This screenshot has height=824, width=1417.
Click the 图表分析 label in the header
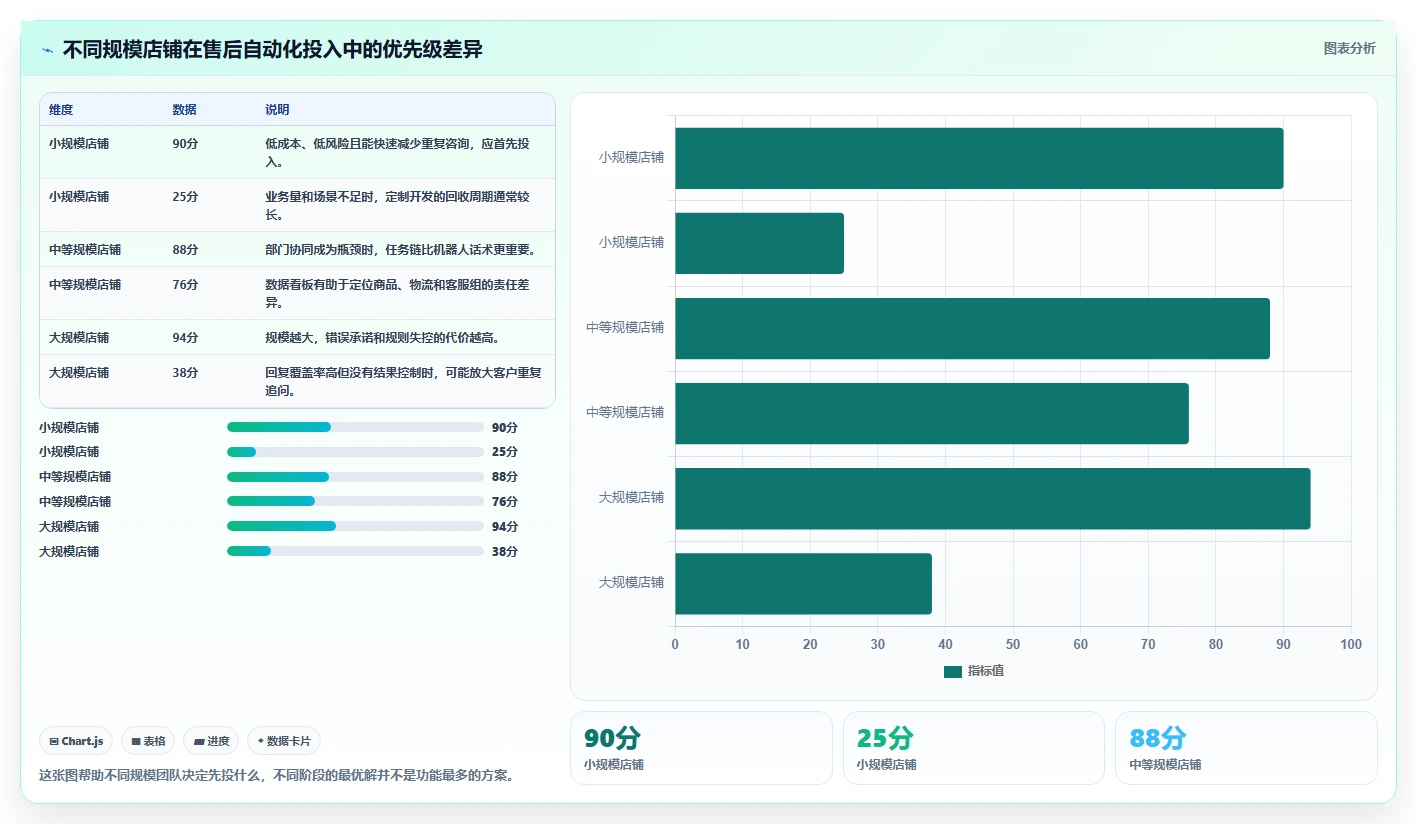coord(1349,48)
